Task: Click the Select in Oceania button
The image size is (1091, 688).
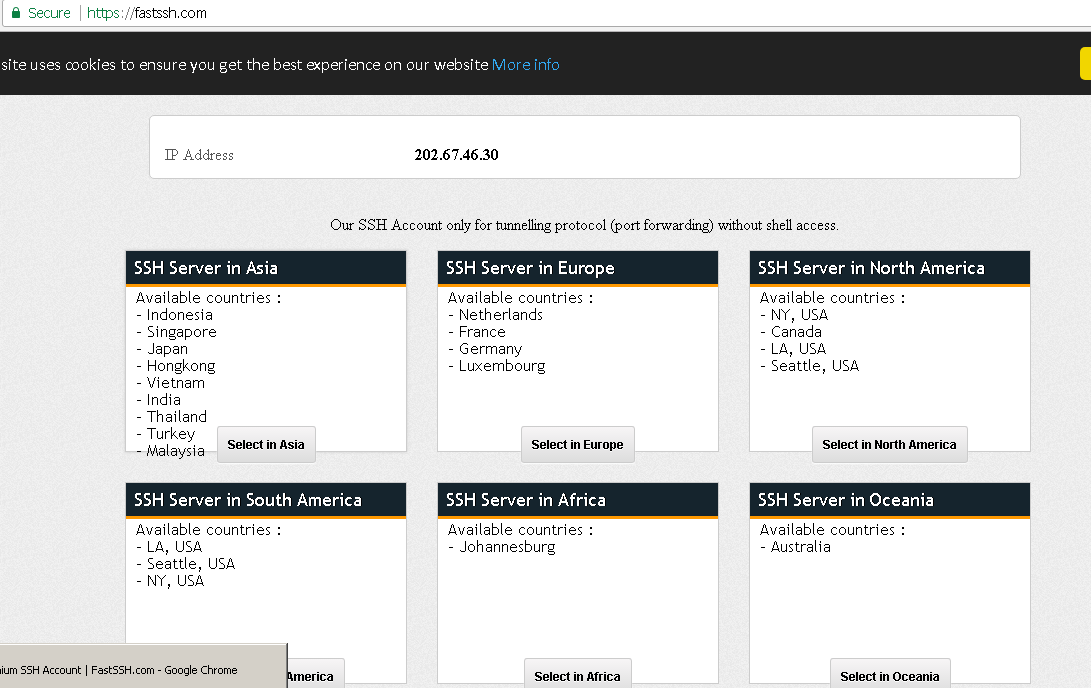Action: coord(889,676)
